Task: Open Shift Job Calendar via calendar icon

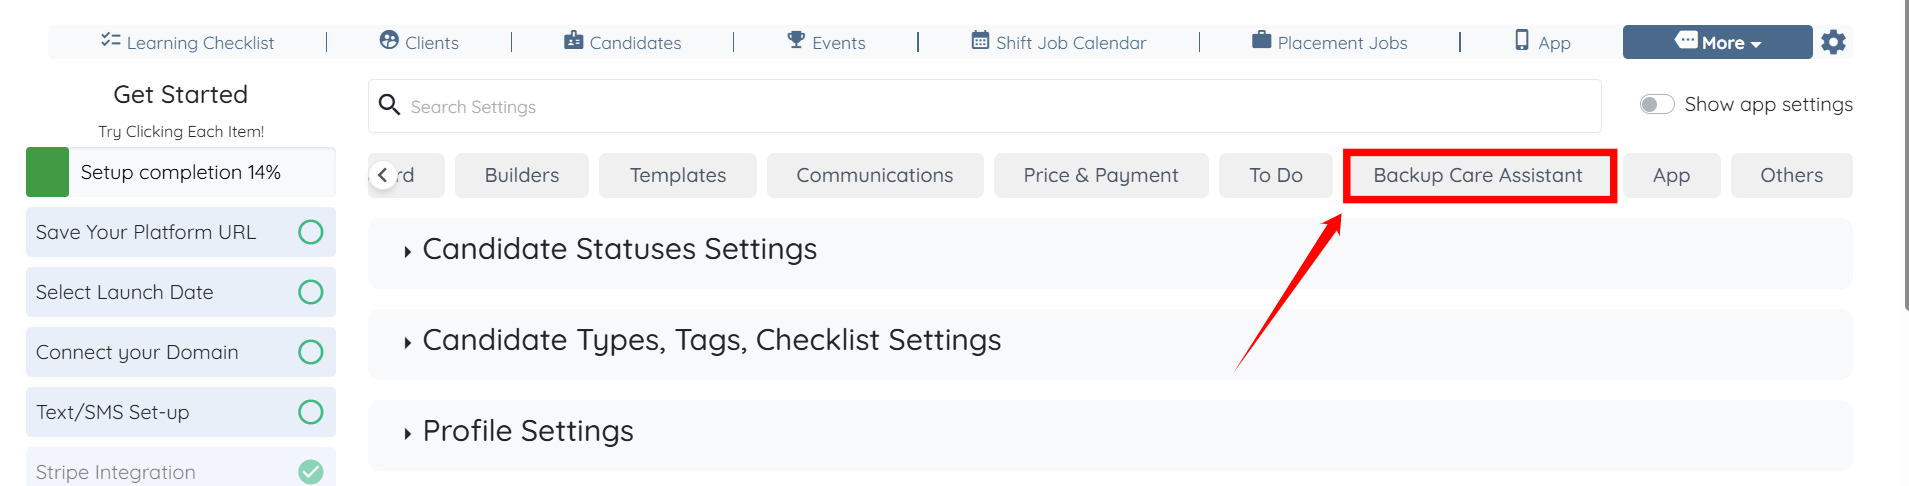Action: point(980,41)
